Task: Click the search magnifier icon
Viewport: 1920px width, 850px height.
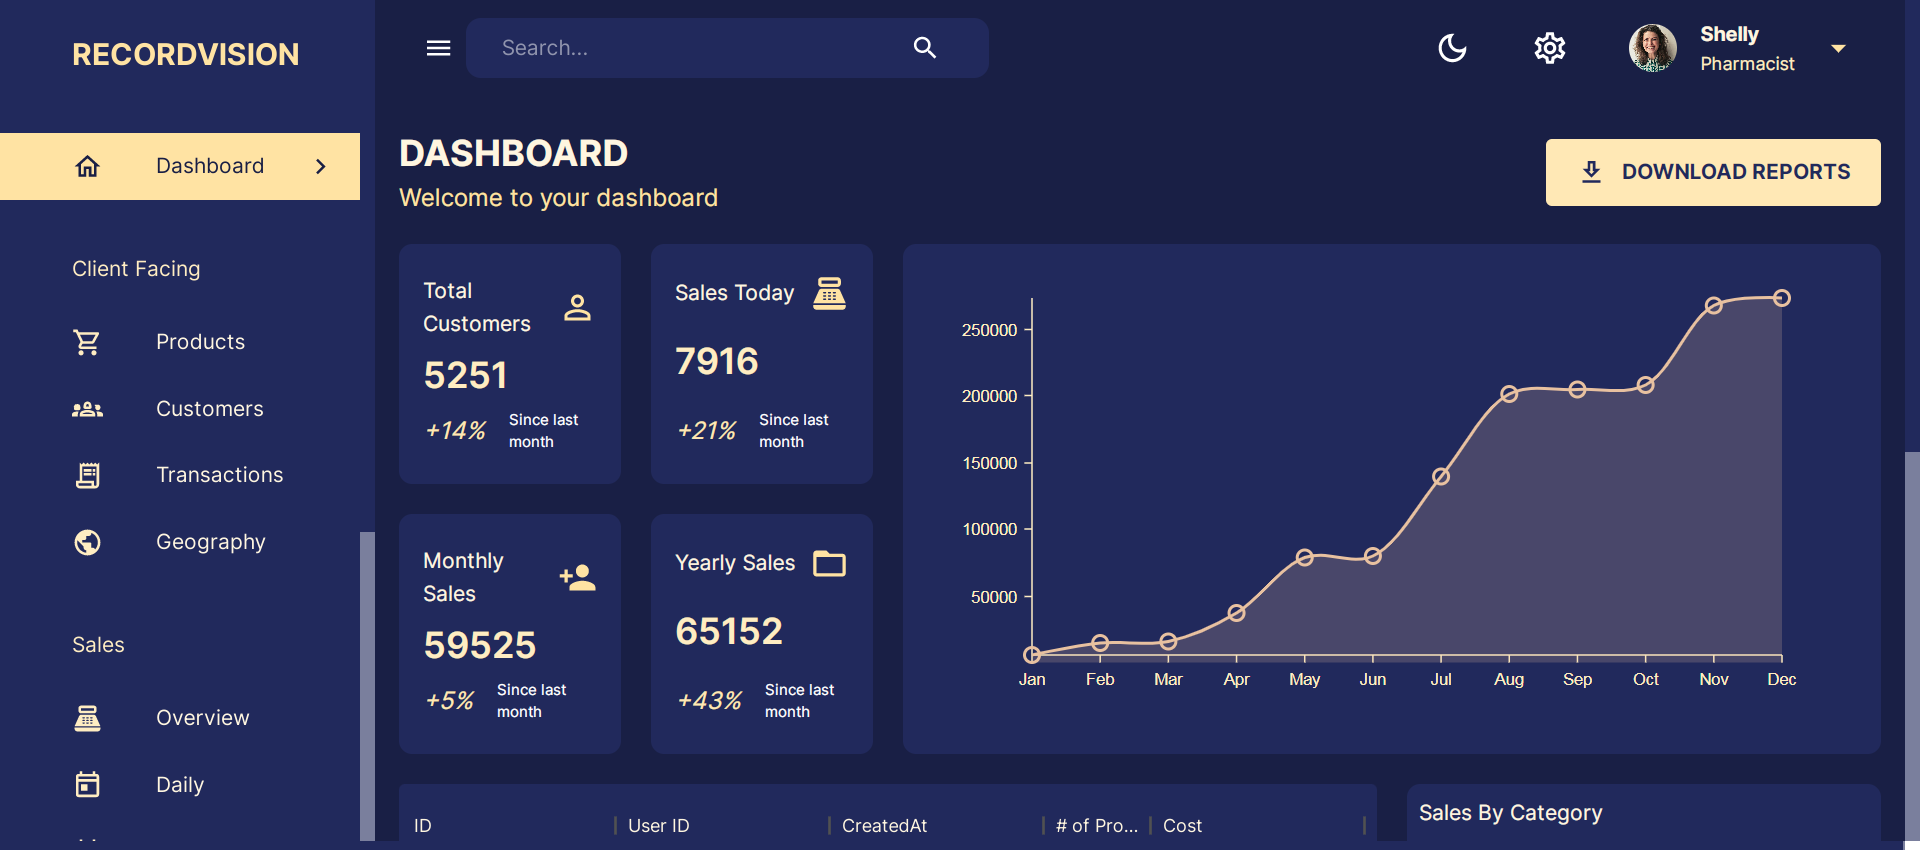Action: [925, 48]
